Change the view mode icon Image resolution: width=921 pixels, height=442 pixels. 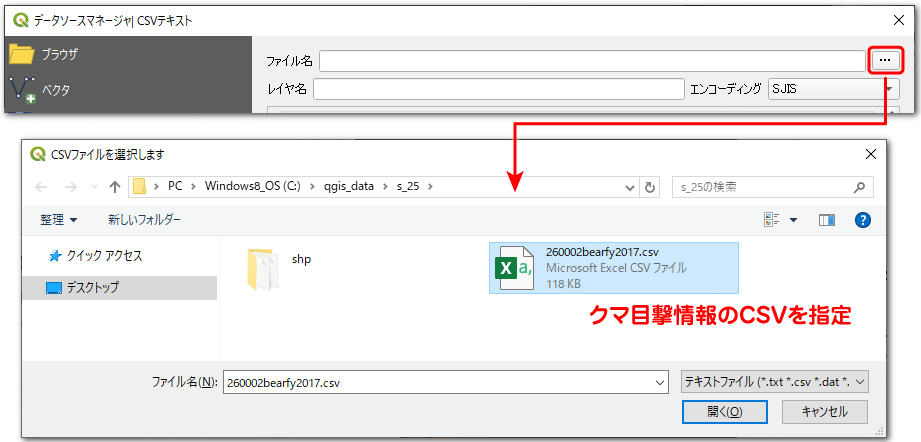pyautogui.click(x=771, y=220)
